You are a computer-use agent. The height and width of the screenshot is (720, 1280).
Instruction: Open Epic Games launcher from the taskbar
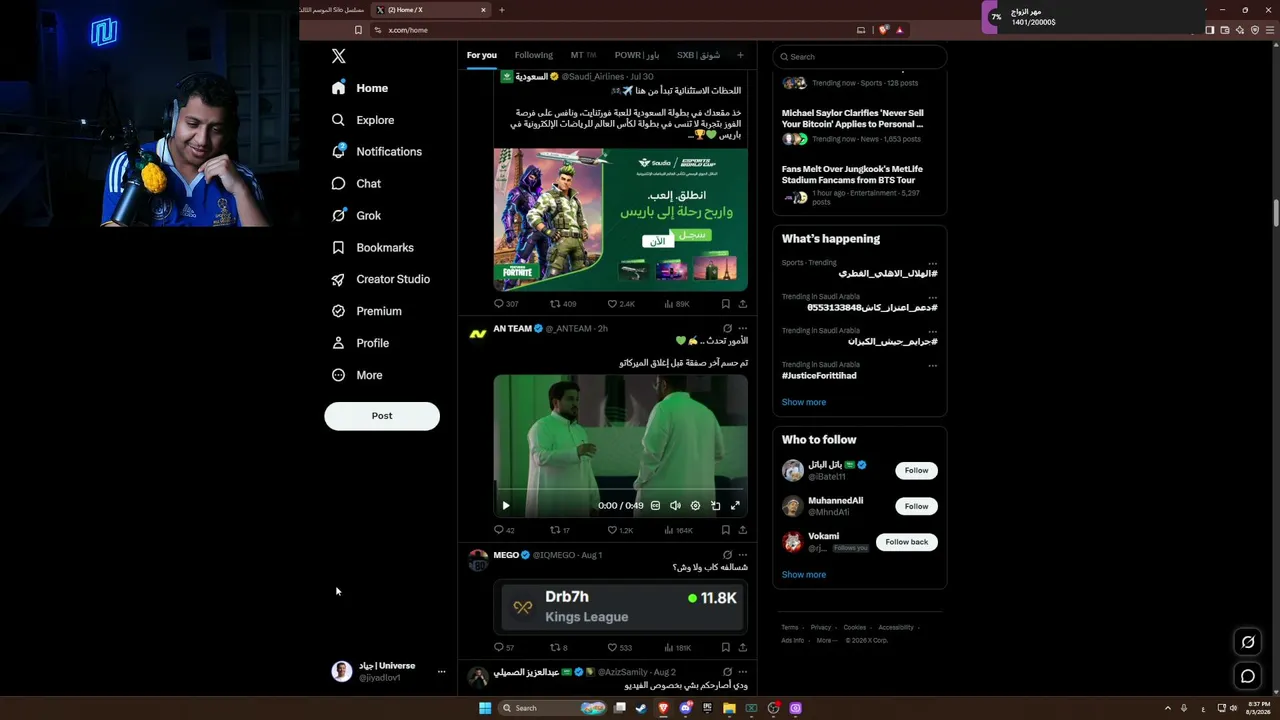[707, 708]
